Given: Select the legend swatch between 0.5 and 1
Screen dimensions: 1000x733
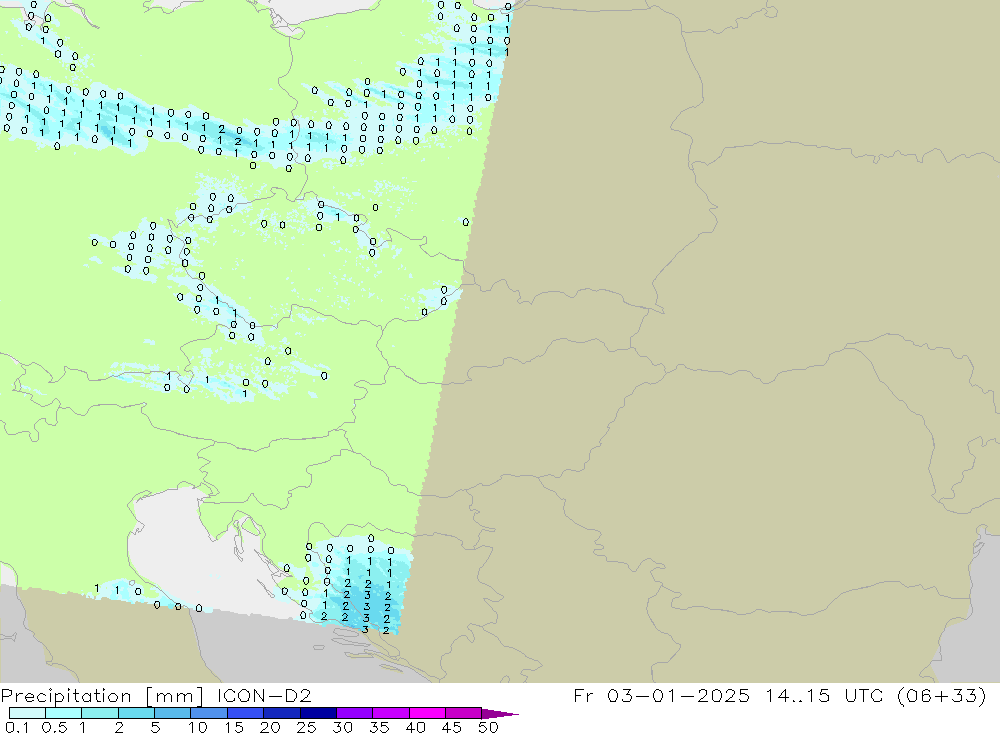Looking at the screenshot, I should pyautogui.click(x=64, y=713).
